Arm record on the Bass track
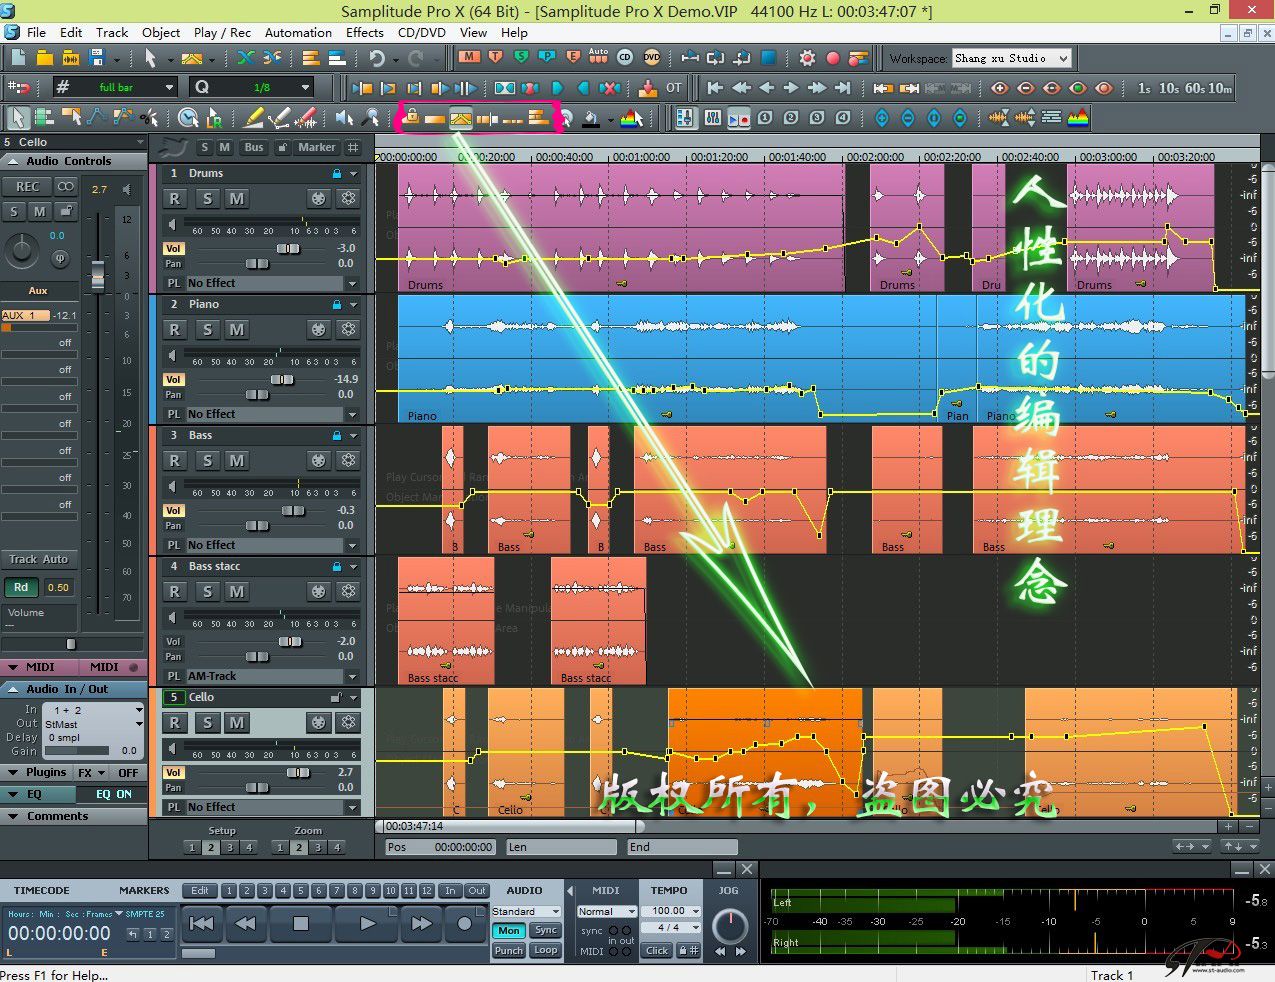This screenshot has width=1275, height=982. tap(175, 460)
